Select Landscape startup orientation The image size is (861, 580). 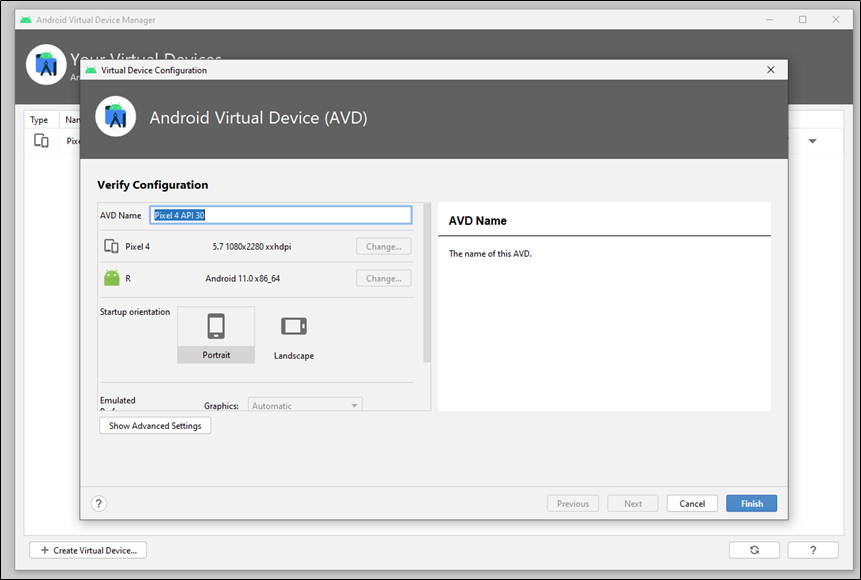tap(294, 335)
